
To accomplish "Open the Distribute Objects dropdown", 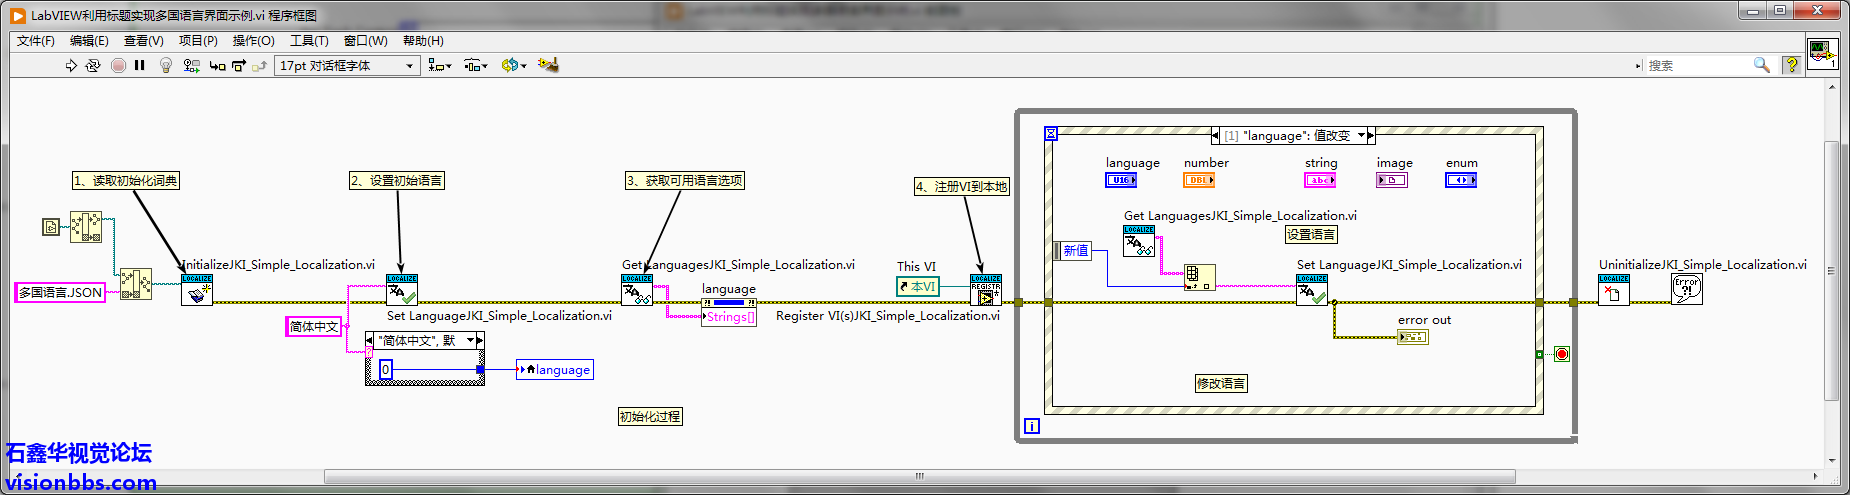I will point(476,65).
